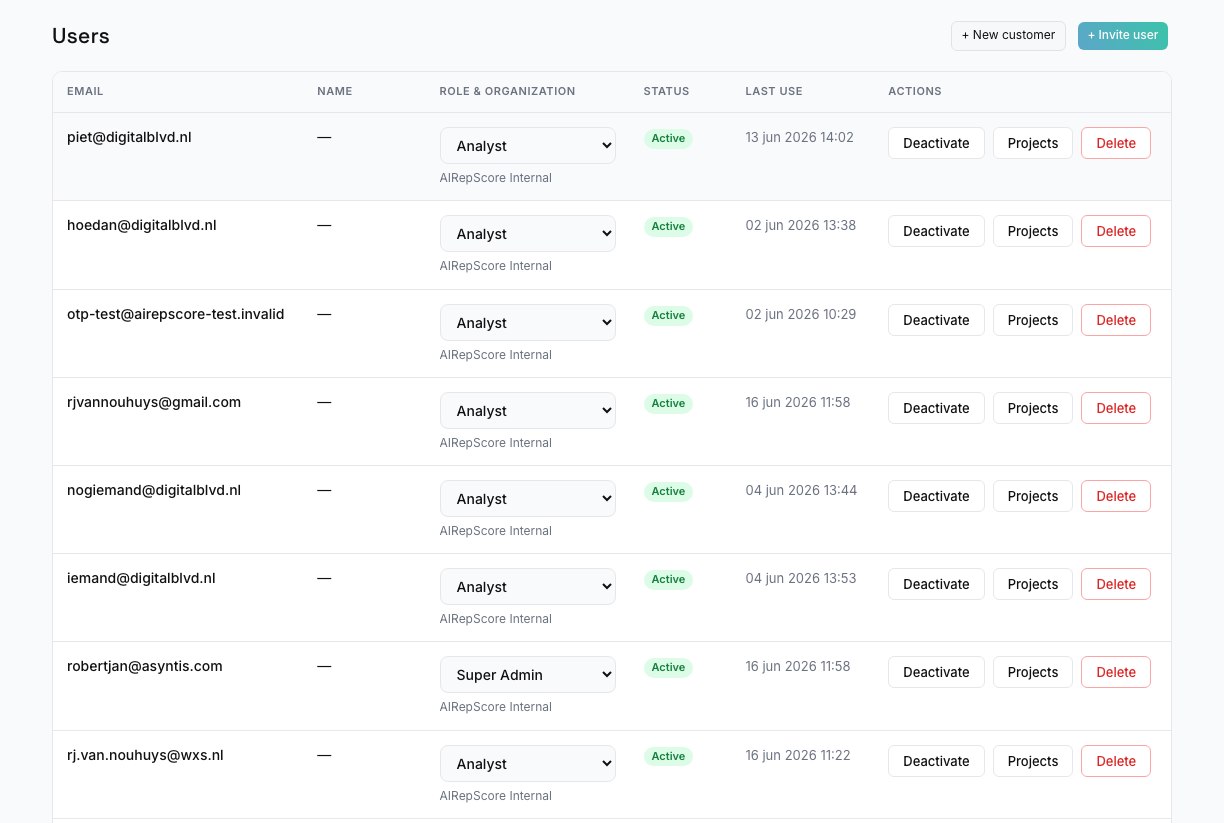Click email robertjan@asyntis.com
This screenshot has height=823, width=1224.
[x=145, y=666]
